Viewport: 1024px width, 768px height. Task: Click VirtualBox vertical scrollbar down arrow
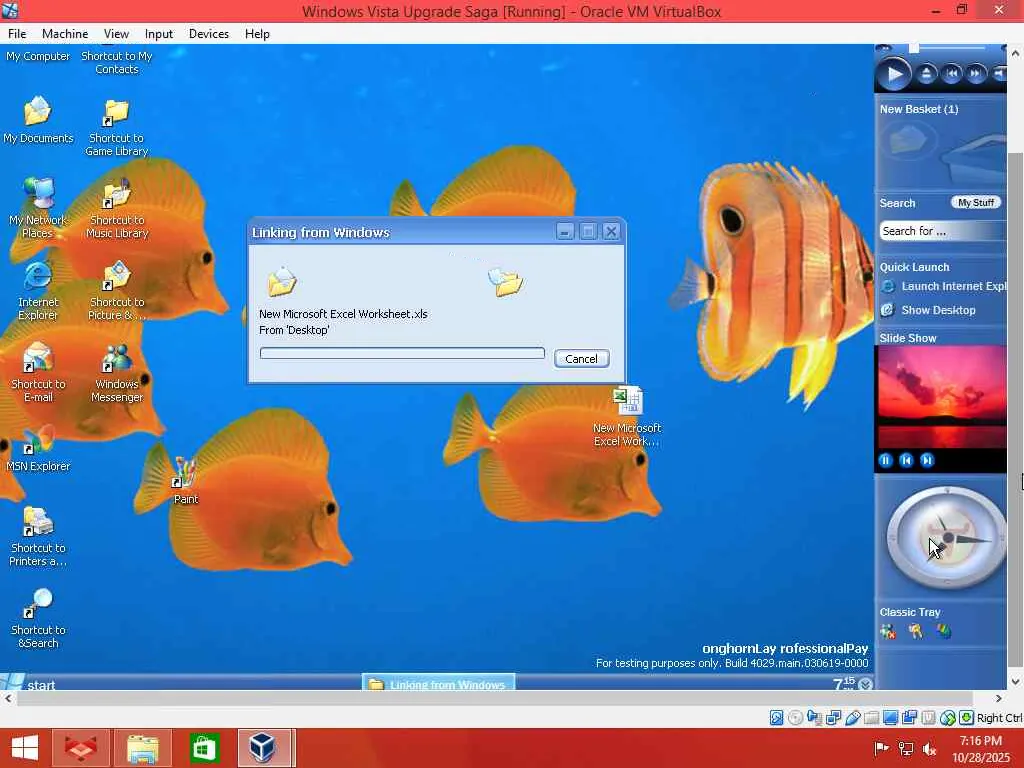click(x=1016, y=682)
